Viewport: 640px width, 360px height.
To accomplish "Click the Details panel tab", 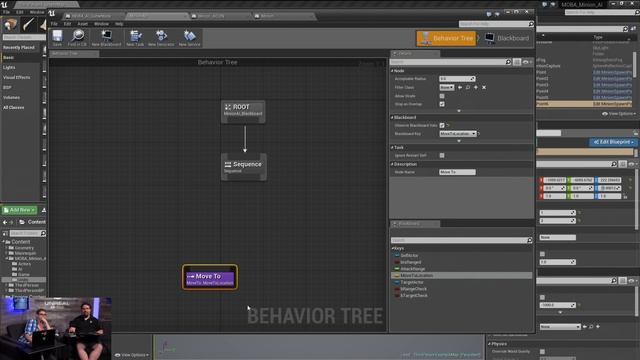I will (x=415, y=53).
